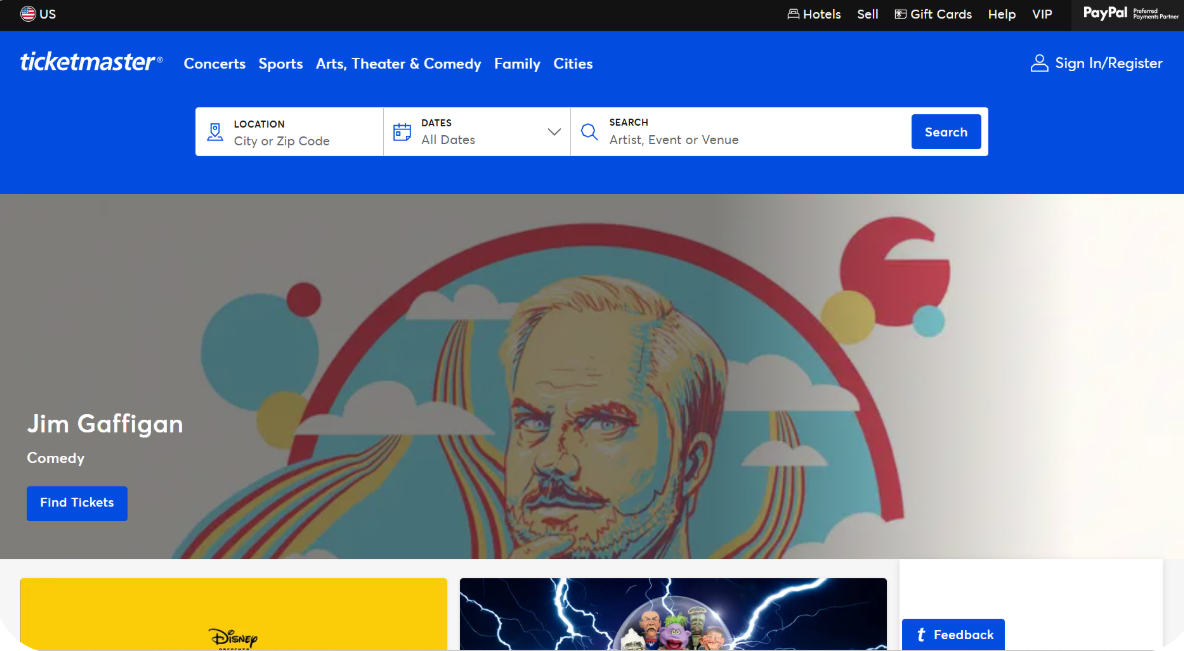
Task: Expand the All Dates dropdown chevron
Action: (553, 132)
